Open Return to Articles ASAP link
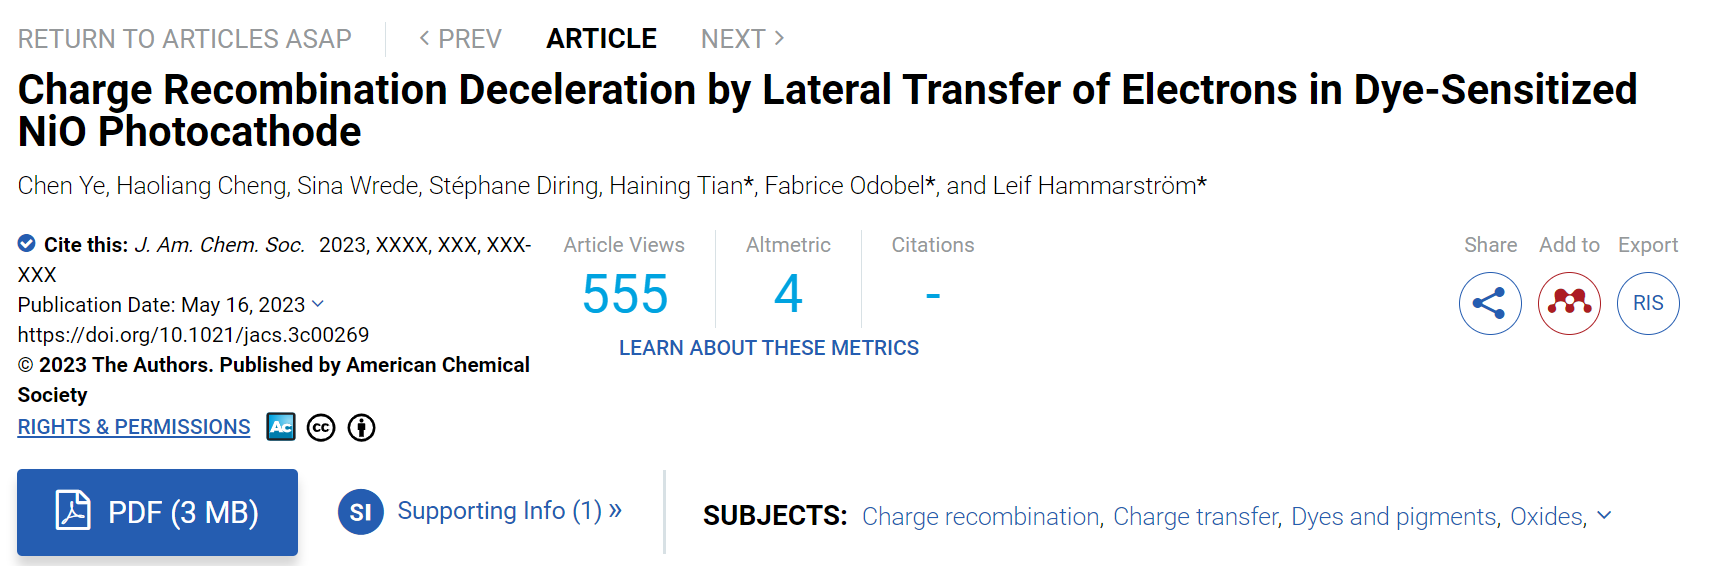Image resolution: width=1725 pixels, height=566 pixels. [185, 39]
